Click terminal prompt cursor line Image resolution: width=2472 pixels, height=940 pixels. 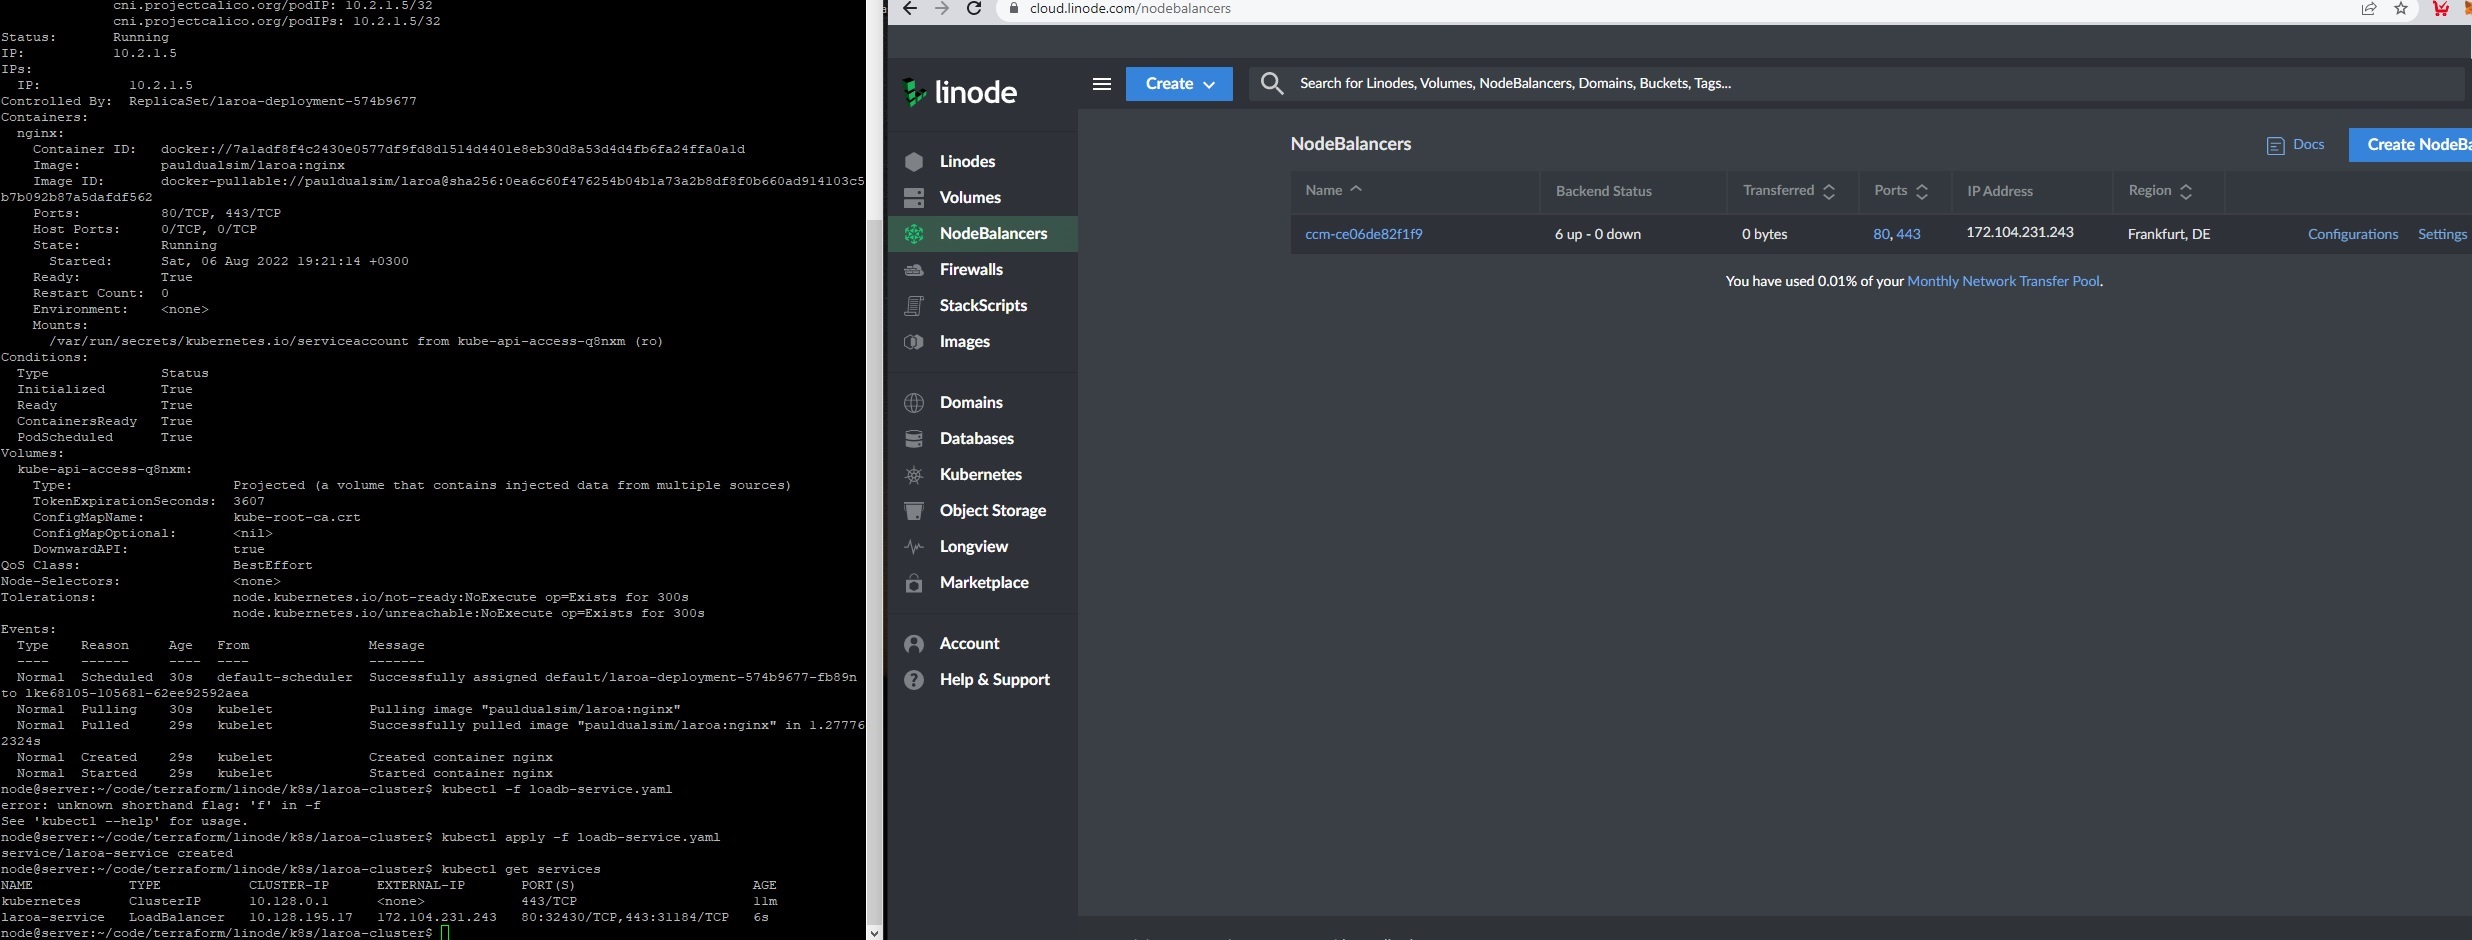point(225,933)
